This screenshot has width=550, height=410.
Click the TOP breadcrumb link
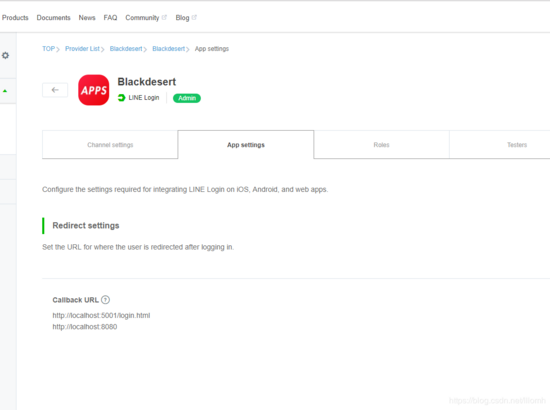pyautogui.click(x=48, y=49)
